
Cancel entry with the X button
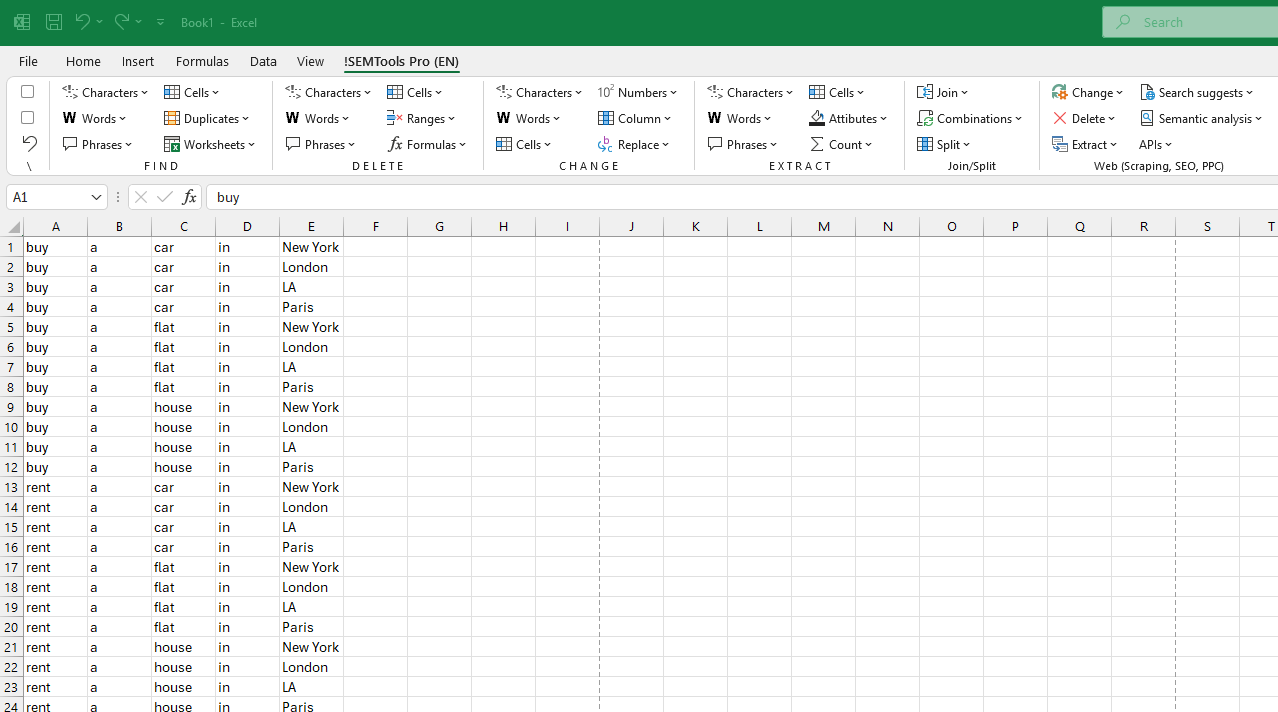(140, 196)
